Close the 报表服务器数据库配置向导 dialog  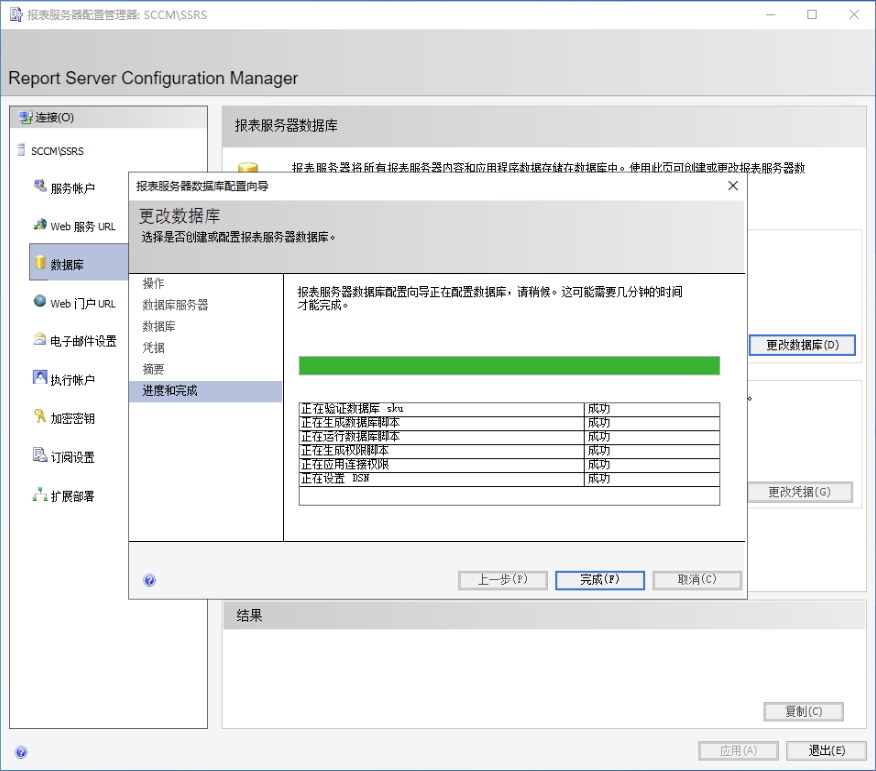[733, 185]
